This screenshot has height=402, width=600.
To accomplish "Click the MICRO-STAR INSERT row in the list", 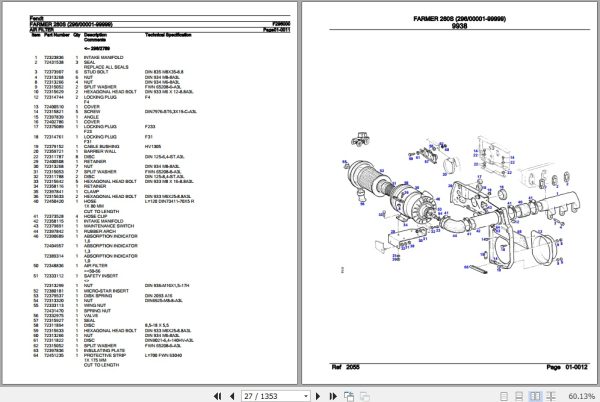I will pyautogui.click(x=81, y=291).
